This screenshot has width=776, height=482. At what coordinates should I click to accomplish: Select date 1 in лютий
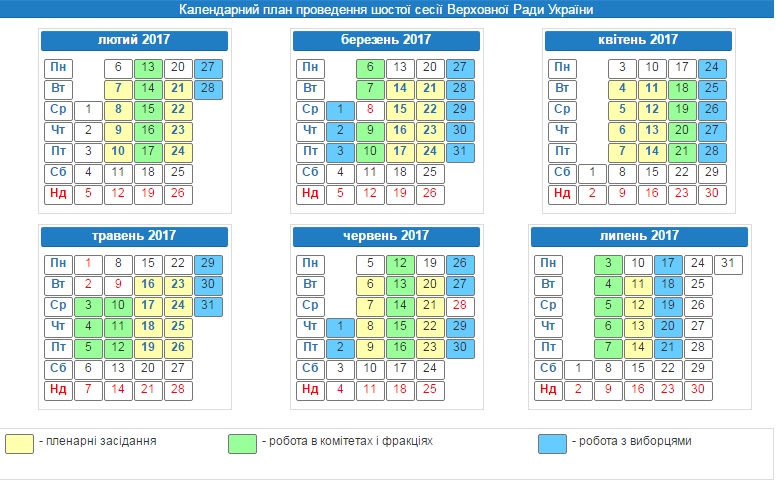click(x=88, y=111)
